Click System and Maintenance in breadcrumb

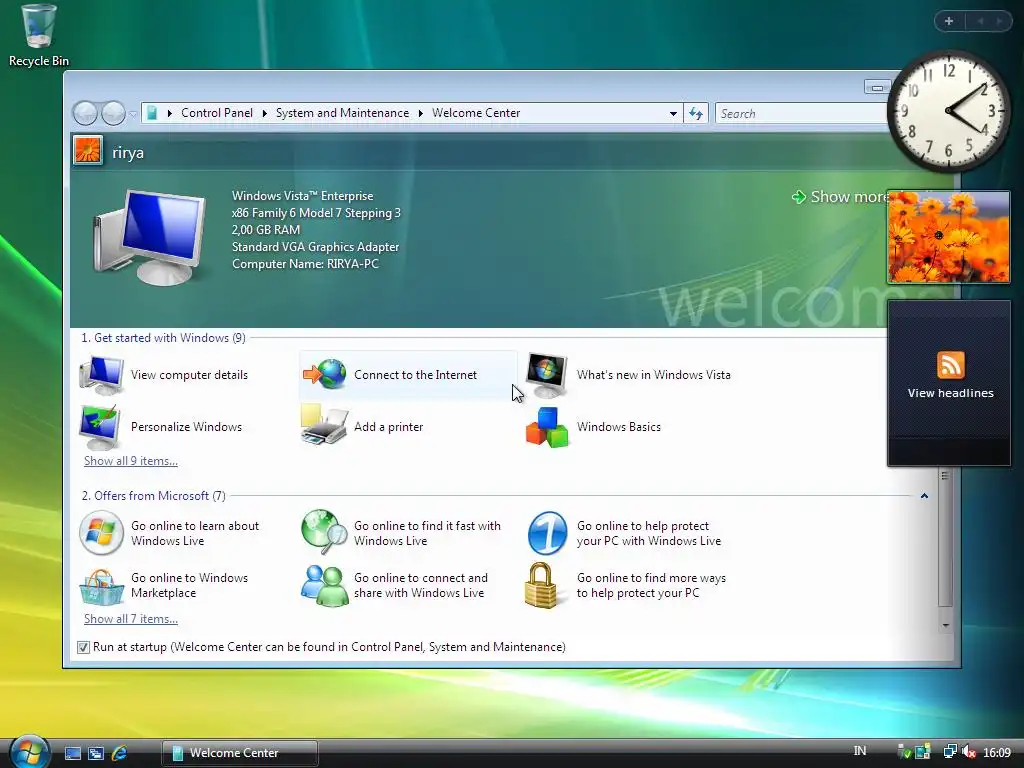coord(342,113)
